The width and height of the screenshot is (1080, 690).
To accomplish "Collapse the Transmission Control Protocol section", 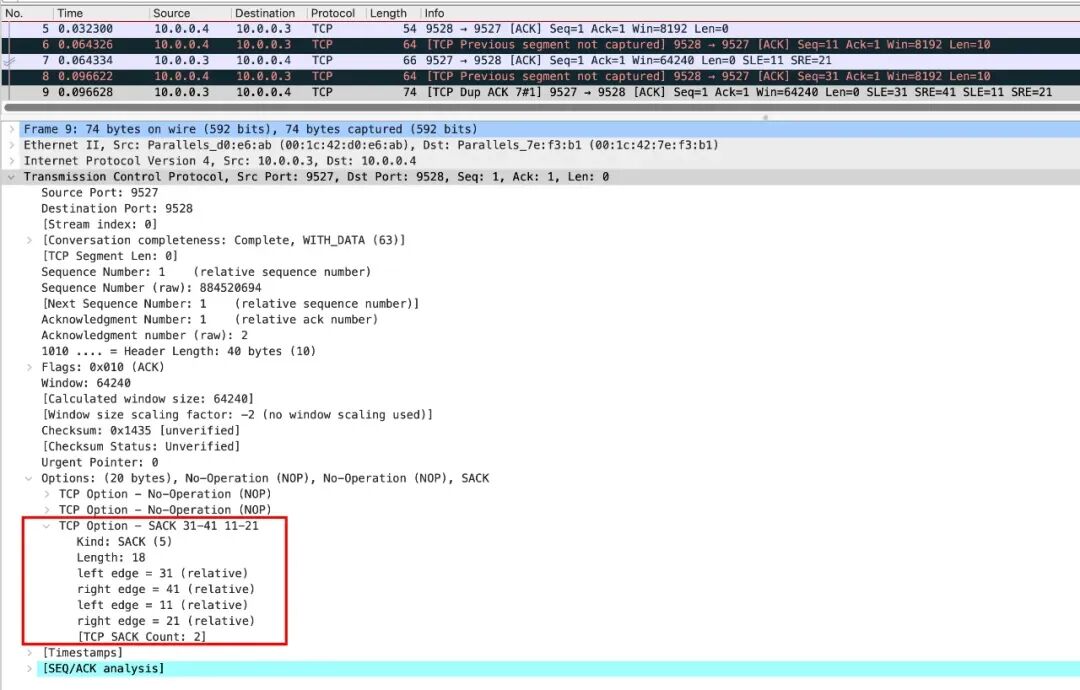I will [x=11, y=177].
